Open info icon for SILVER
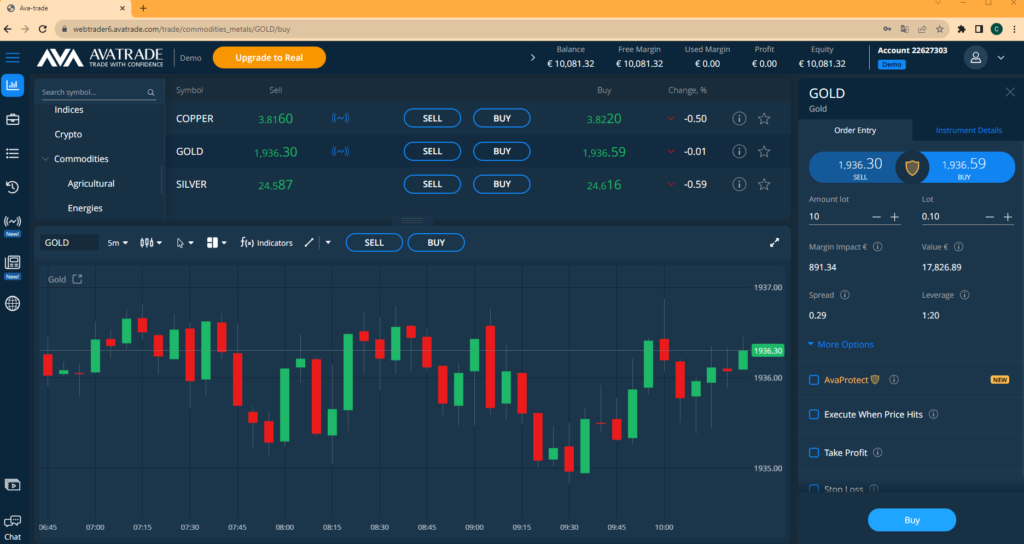 tap(739, 184)
